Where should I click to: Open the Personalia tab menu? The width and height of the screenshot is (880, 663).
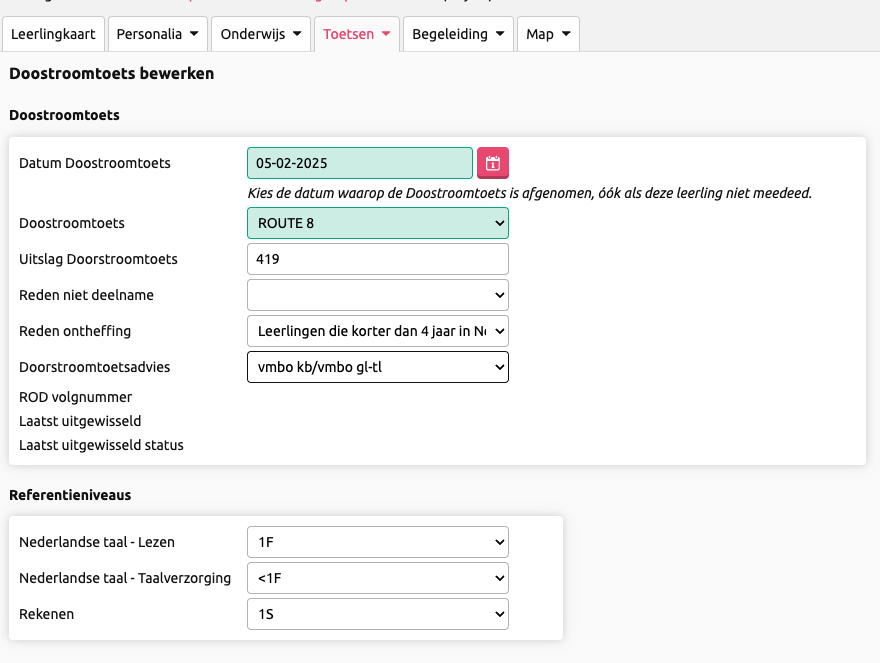tap(158, 34)
